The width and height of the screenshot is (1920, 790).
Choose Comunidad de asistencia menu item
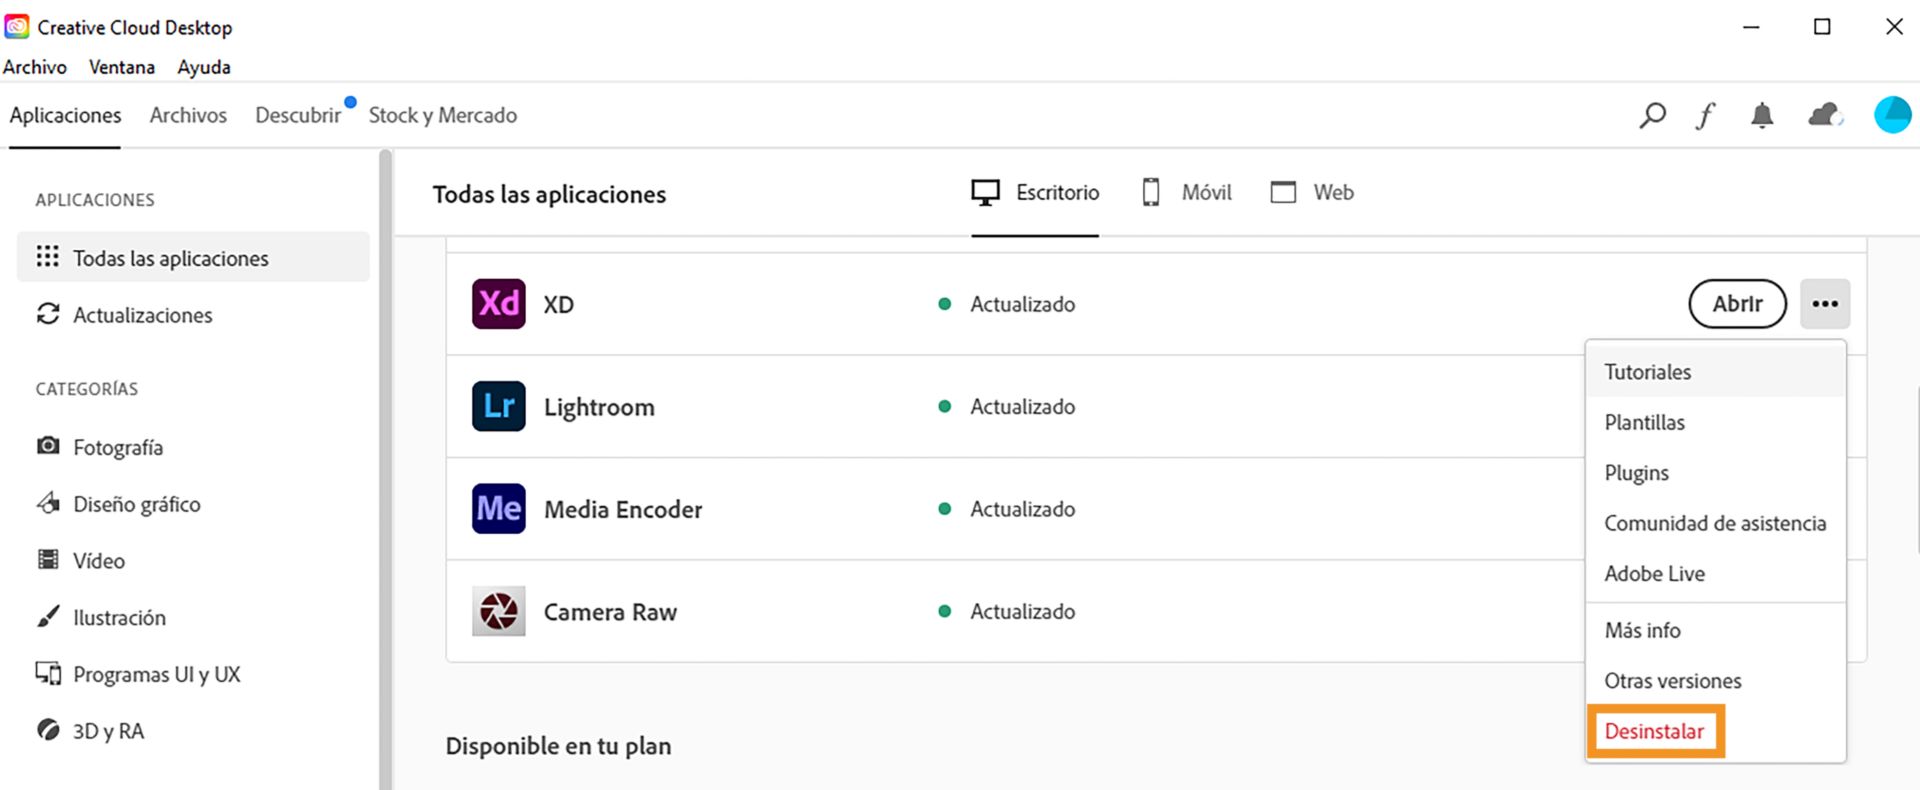point(1715,523)
